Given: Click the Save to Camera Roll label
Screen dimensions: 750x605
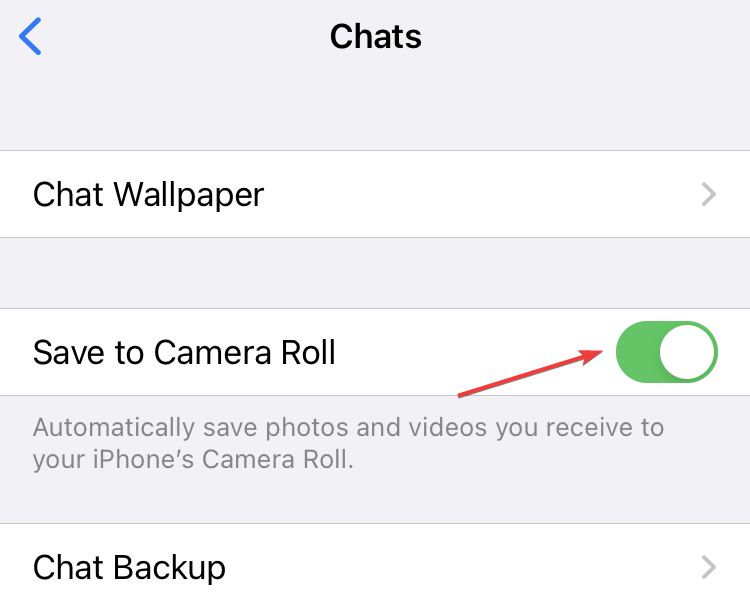Looking at the screenshot, I should (184, 353).
